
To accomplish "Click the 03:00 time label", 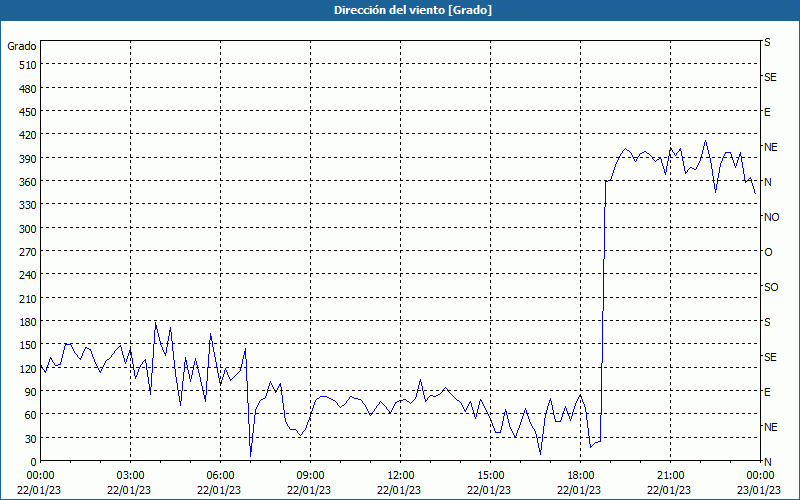I will (x=131, y=476).
